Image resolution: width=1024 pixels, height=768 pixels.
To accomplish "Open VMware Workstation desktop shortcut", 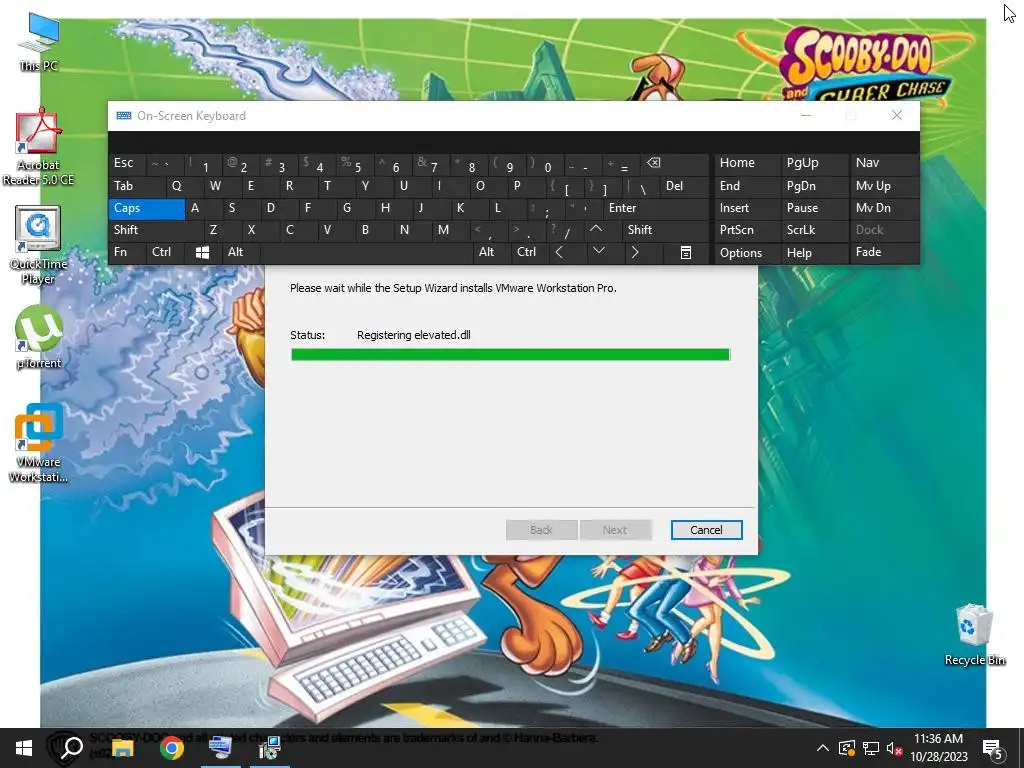I will coord(39,443).
